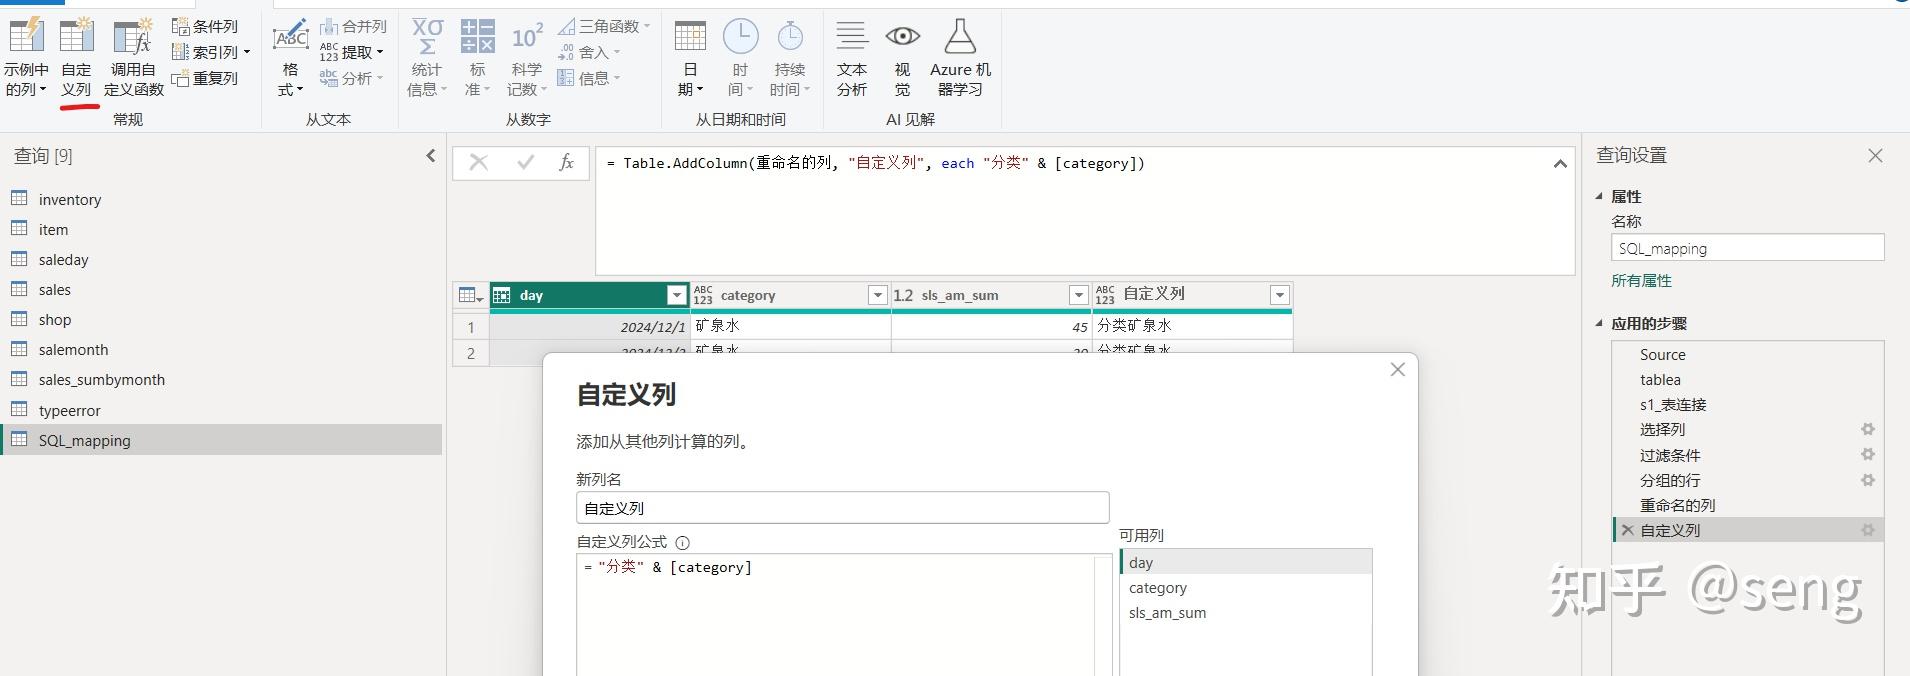Click the Statistics (统计信息) icon
Viewport: 1910px width, 676px height.
(x=427, y=36)
